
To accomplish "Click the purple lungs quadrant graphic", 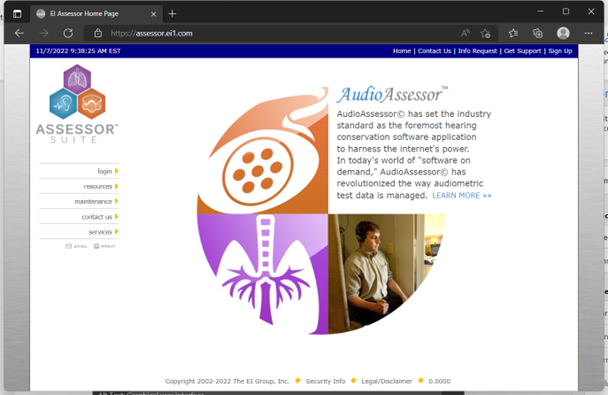I will click(x=263, y=274).
